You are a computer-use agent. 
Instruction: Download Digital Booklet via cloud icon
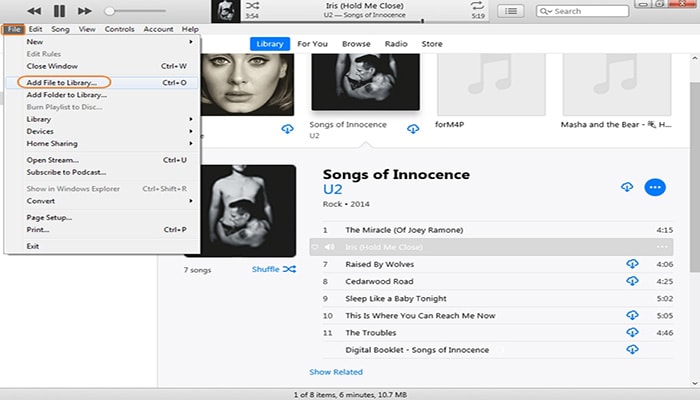coord(632,349)
